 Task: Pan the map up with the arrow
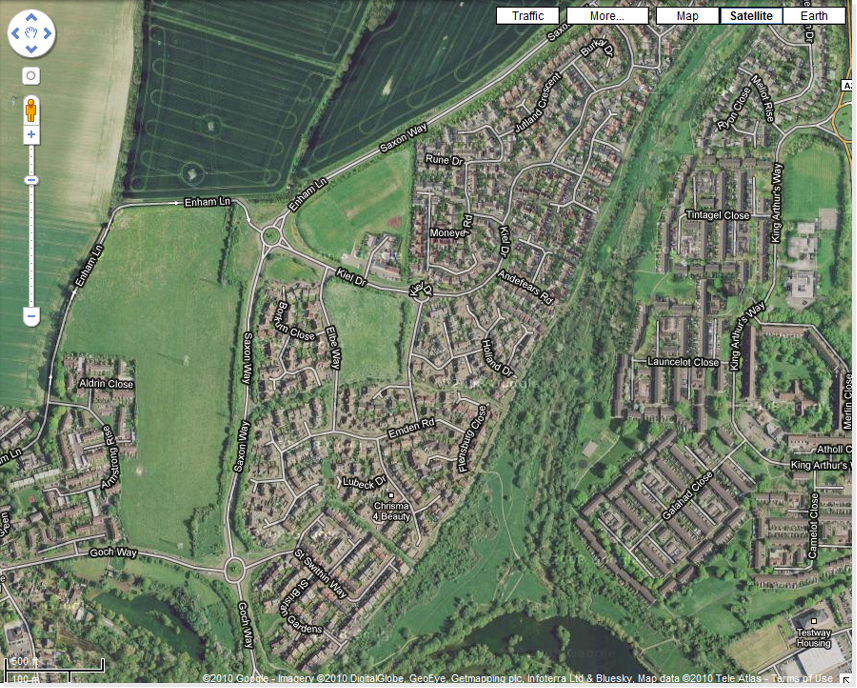pyautogui.click(x=31, y=18)
